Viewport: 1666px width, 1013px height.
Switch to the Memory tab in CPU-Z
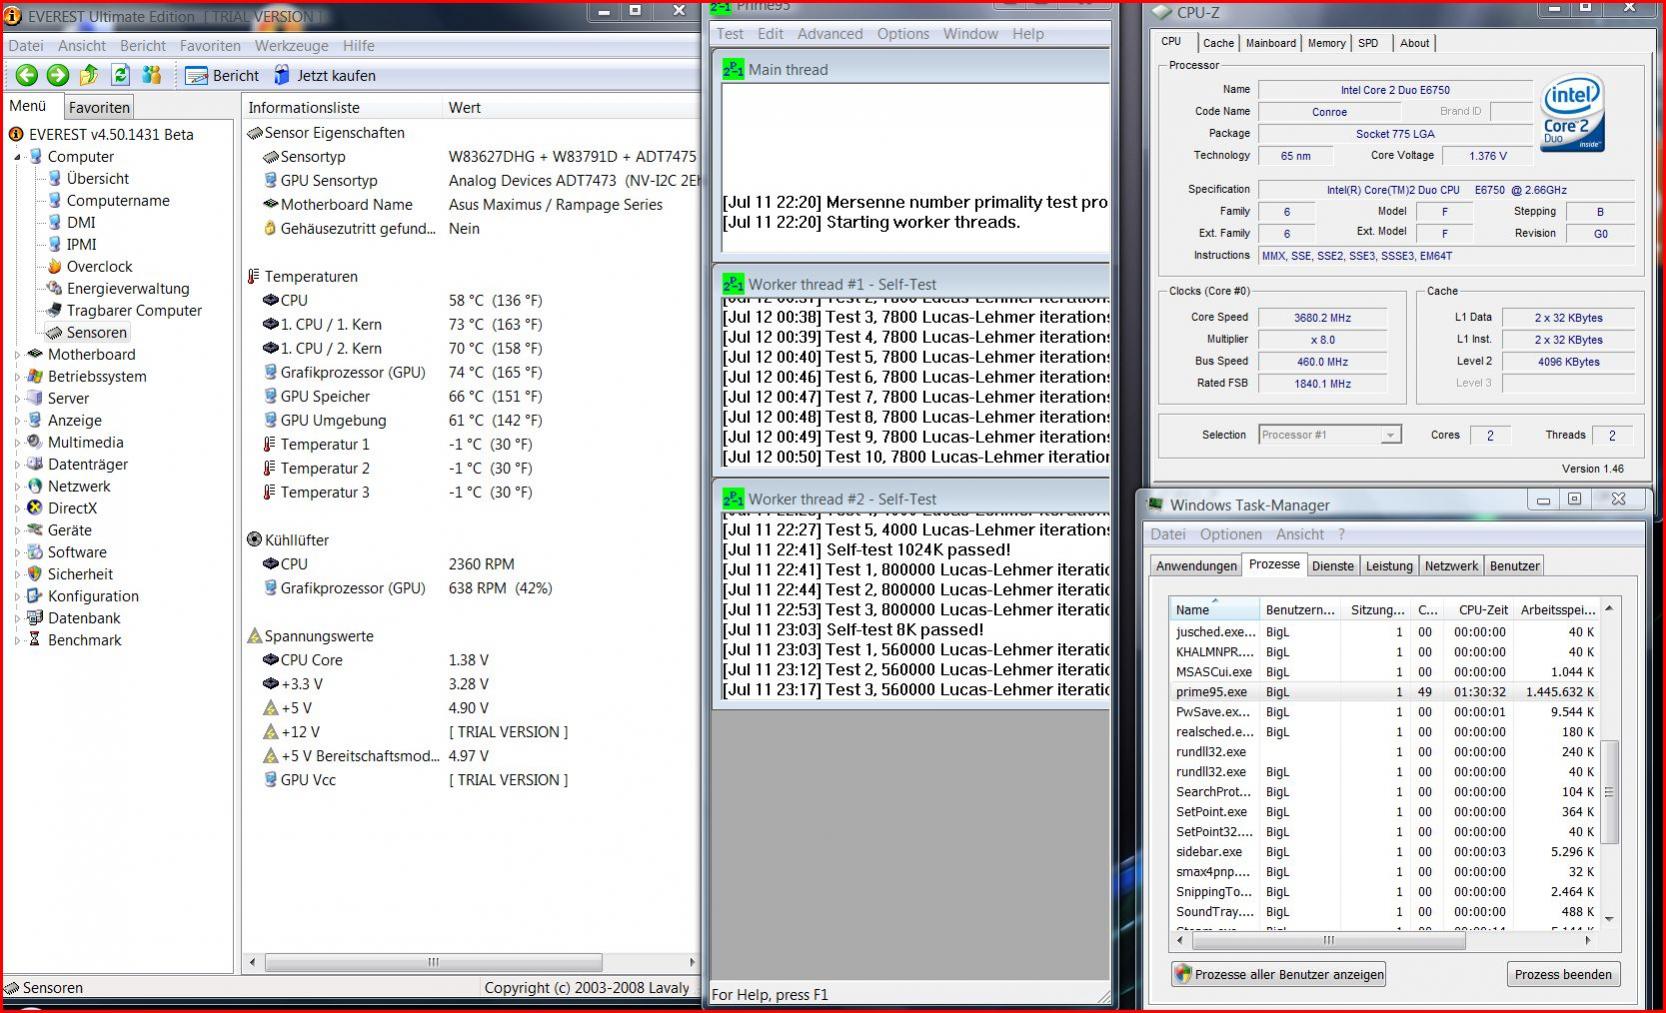(x=1326, y=43)
